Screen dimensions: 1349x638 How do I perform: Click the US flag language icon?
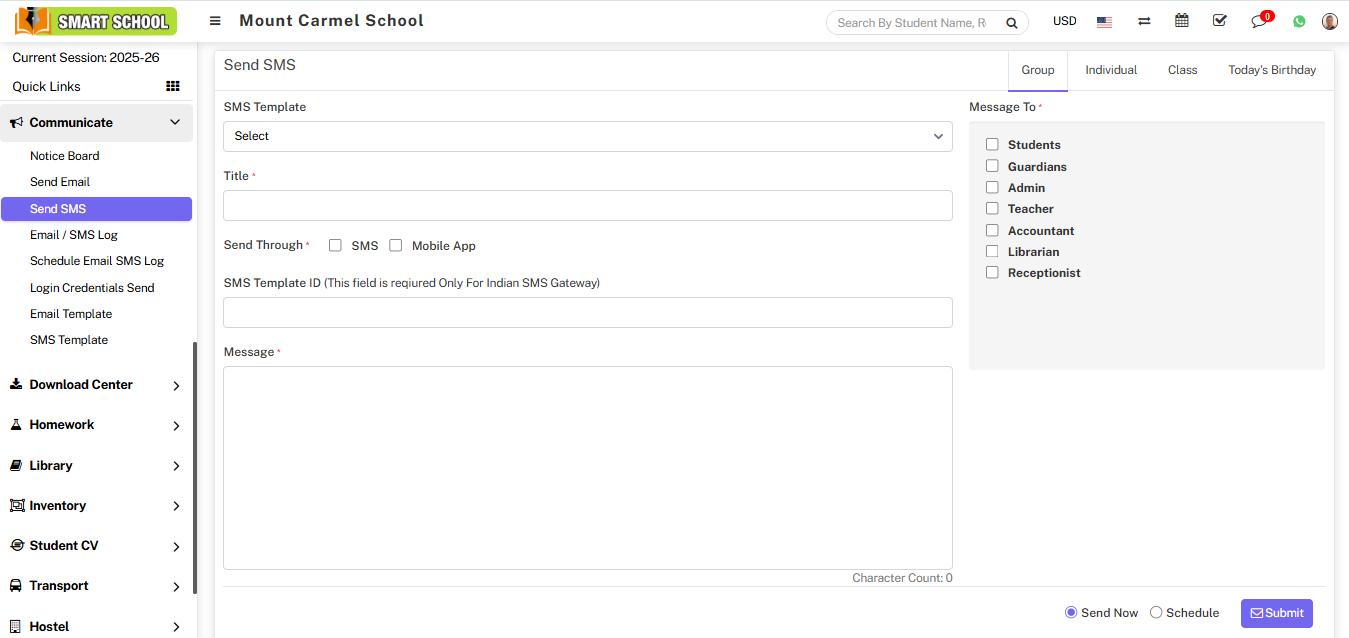tap(1104, 22)
